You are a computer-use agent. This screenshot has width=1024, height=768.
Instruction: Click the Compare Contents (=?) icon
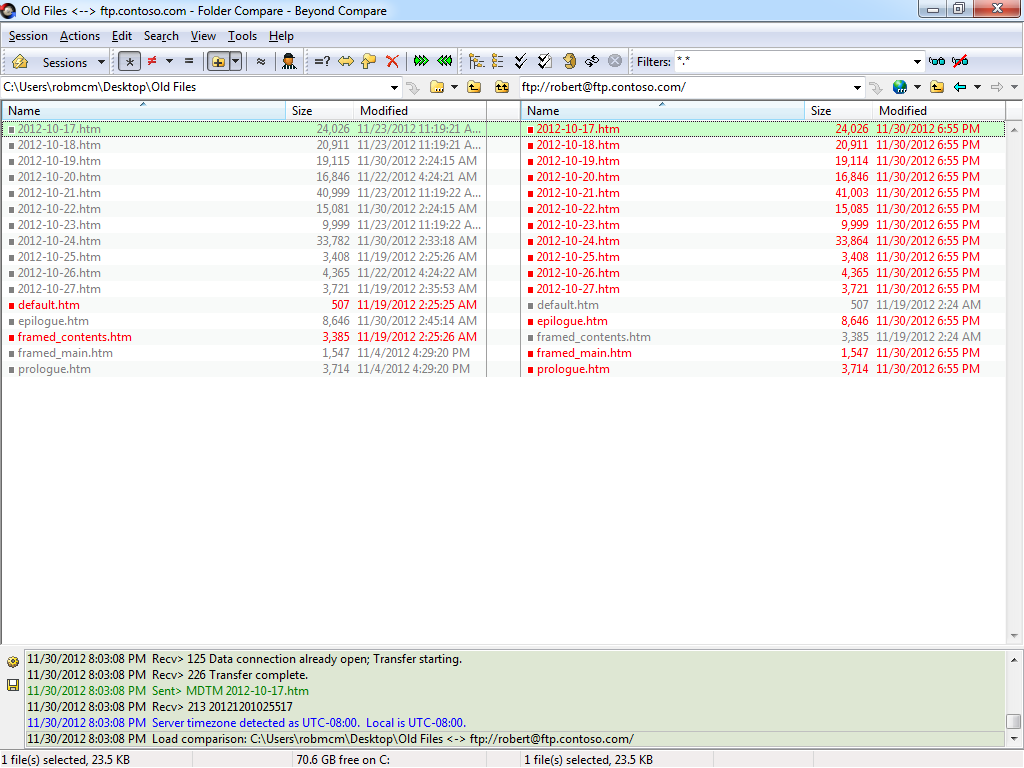322,62
